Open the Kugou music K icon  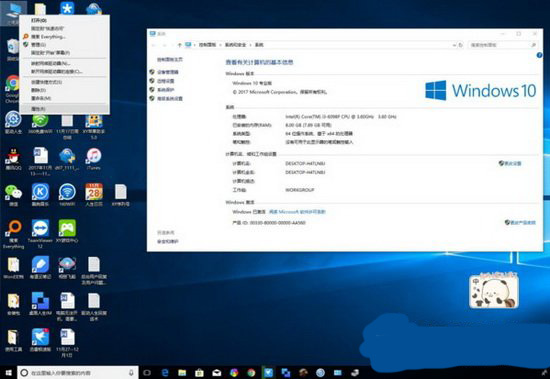click(40, 195)
